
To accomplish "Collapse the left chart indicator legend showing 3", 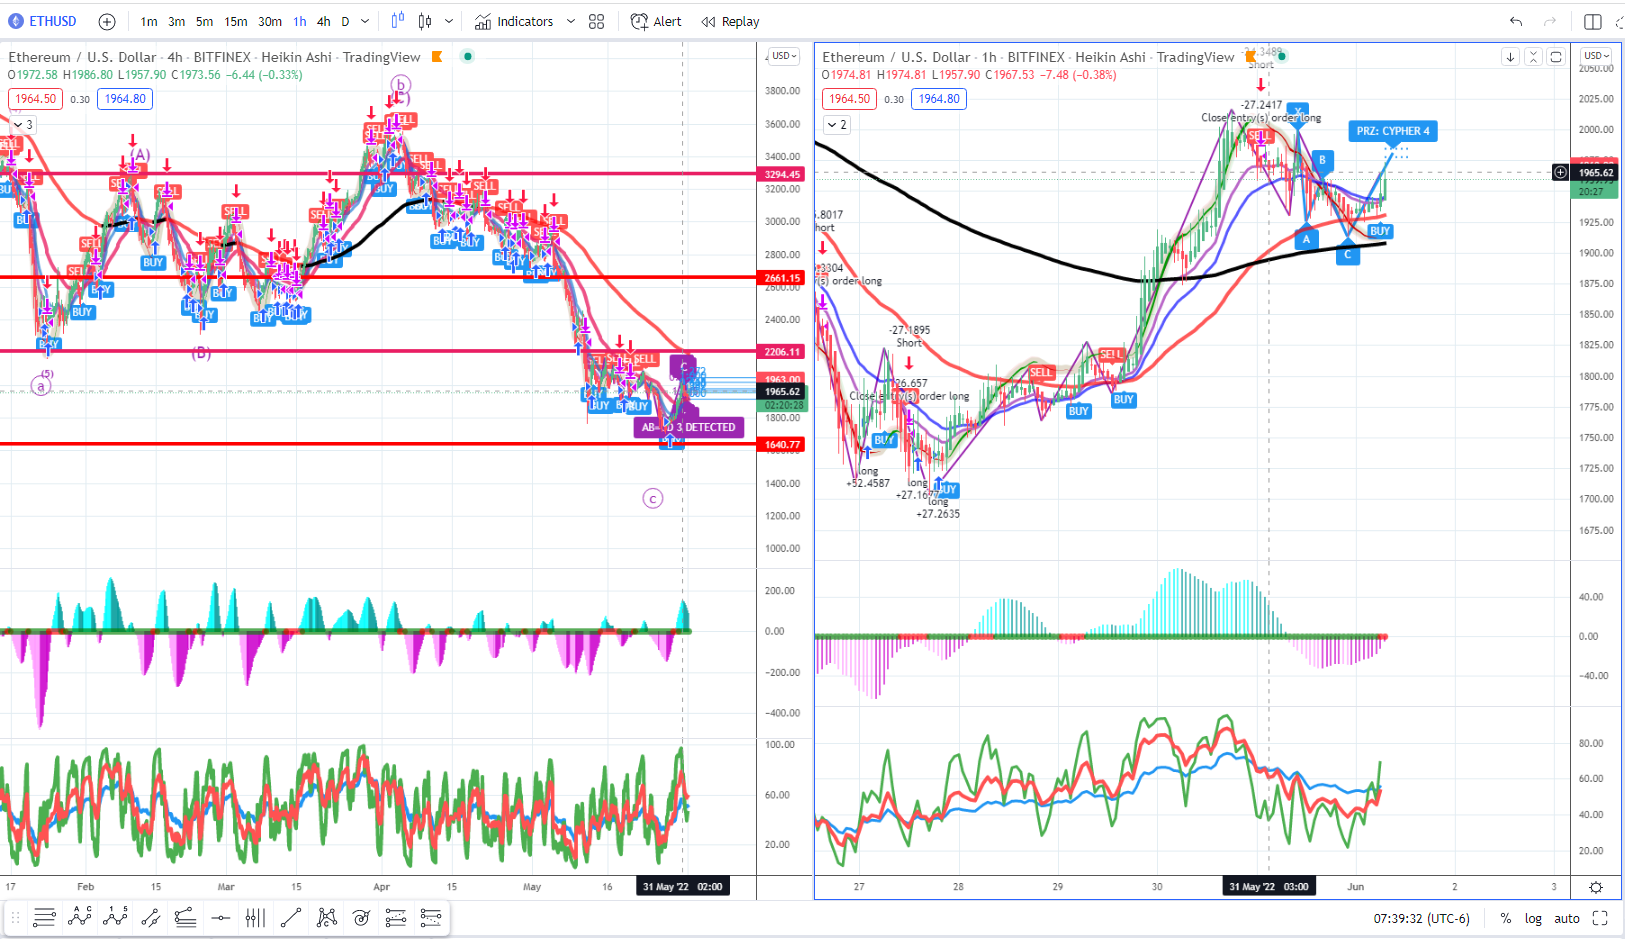I will coord(23,125).
